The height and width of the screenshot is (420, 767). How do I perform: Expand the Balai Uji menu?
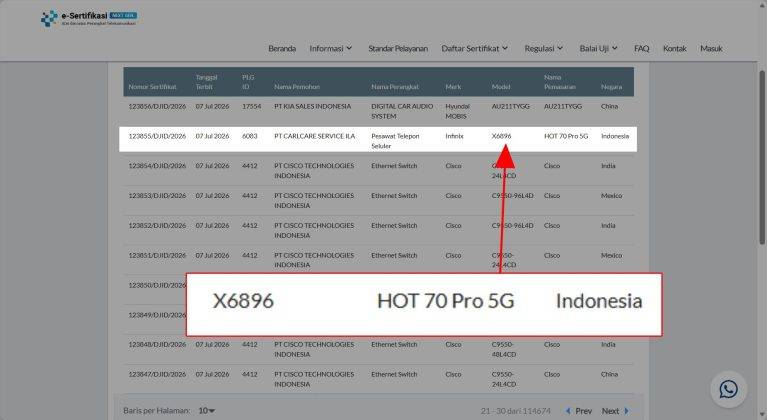pos(598,48)
